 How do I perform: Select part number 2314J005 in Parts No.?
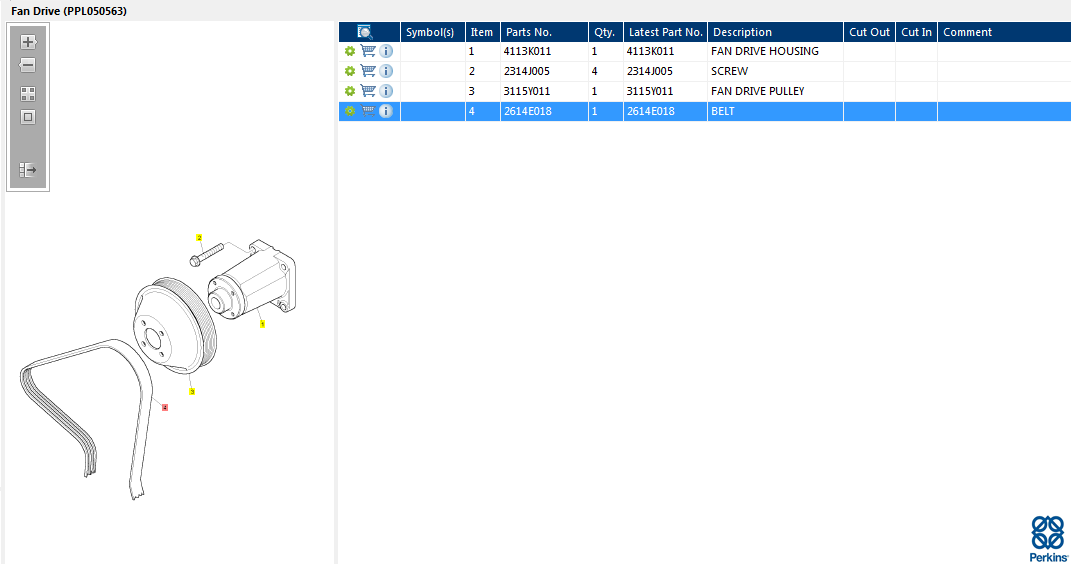[527, 71]
